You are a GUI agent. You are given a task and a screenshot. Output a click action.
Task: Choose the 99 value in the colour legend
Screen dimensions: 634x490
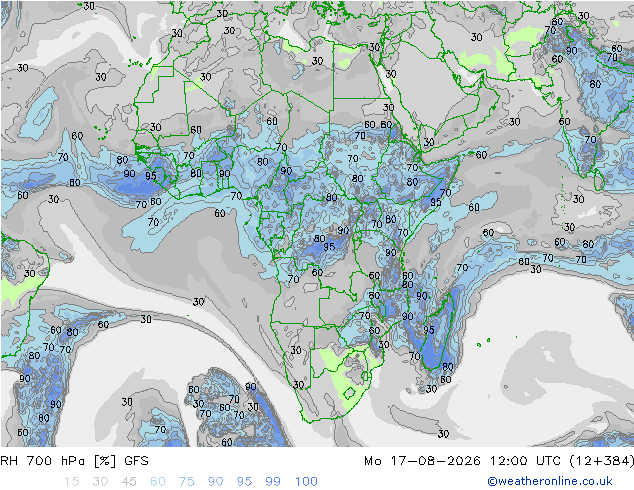(x=273, y=482)
